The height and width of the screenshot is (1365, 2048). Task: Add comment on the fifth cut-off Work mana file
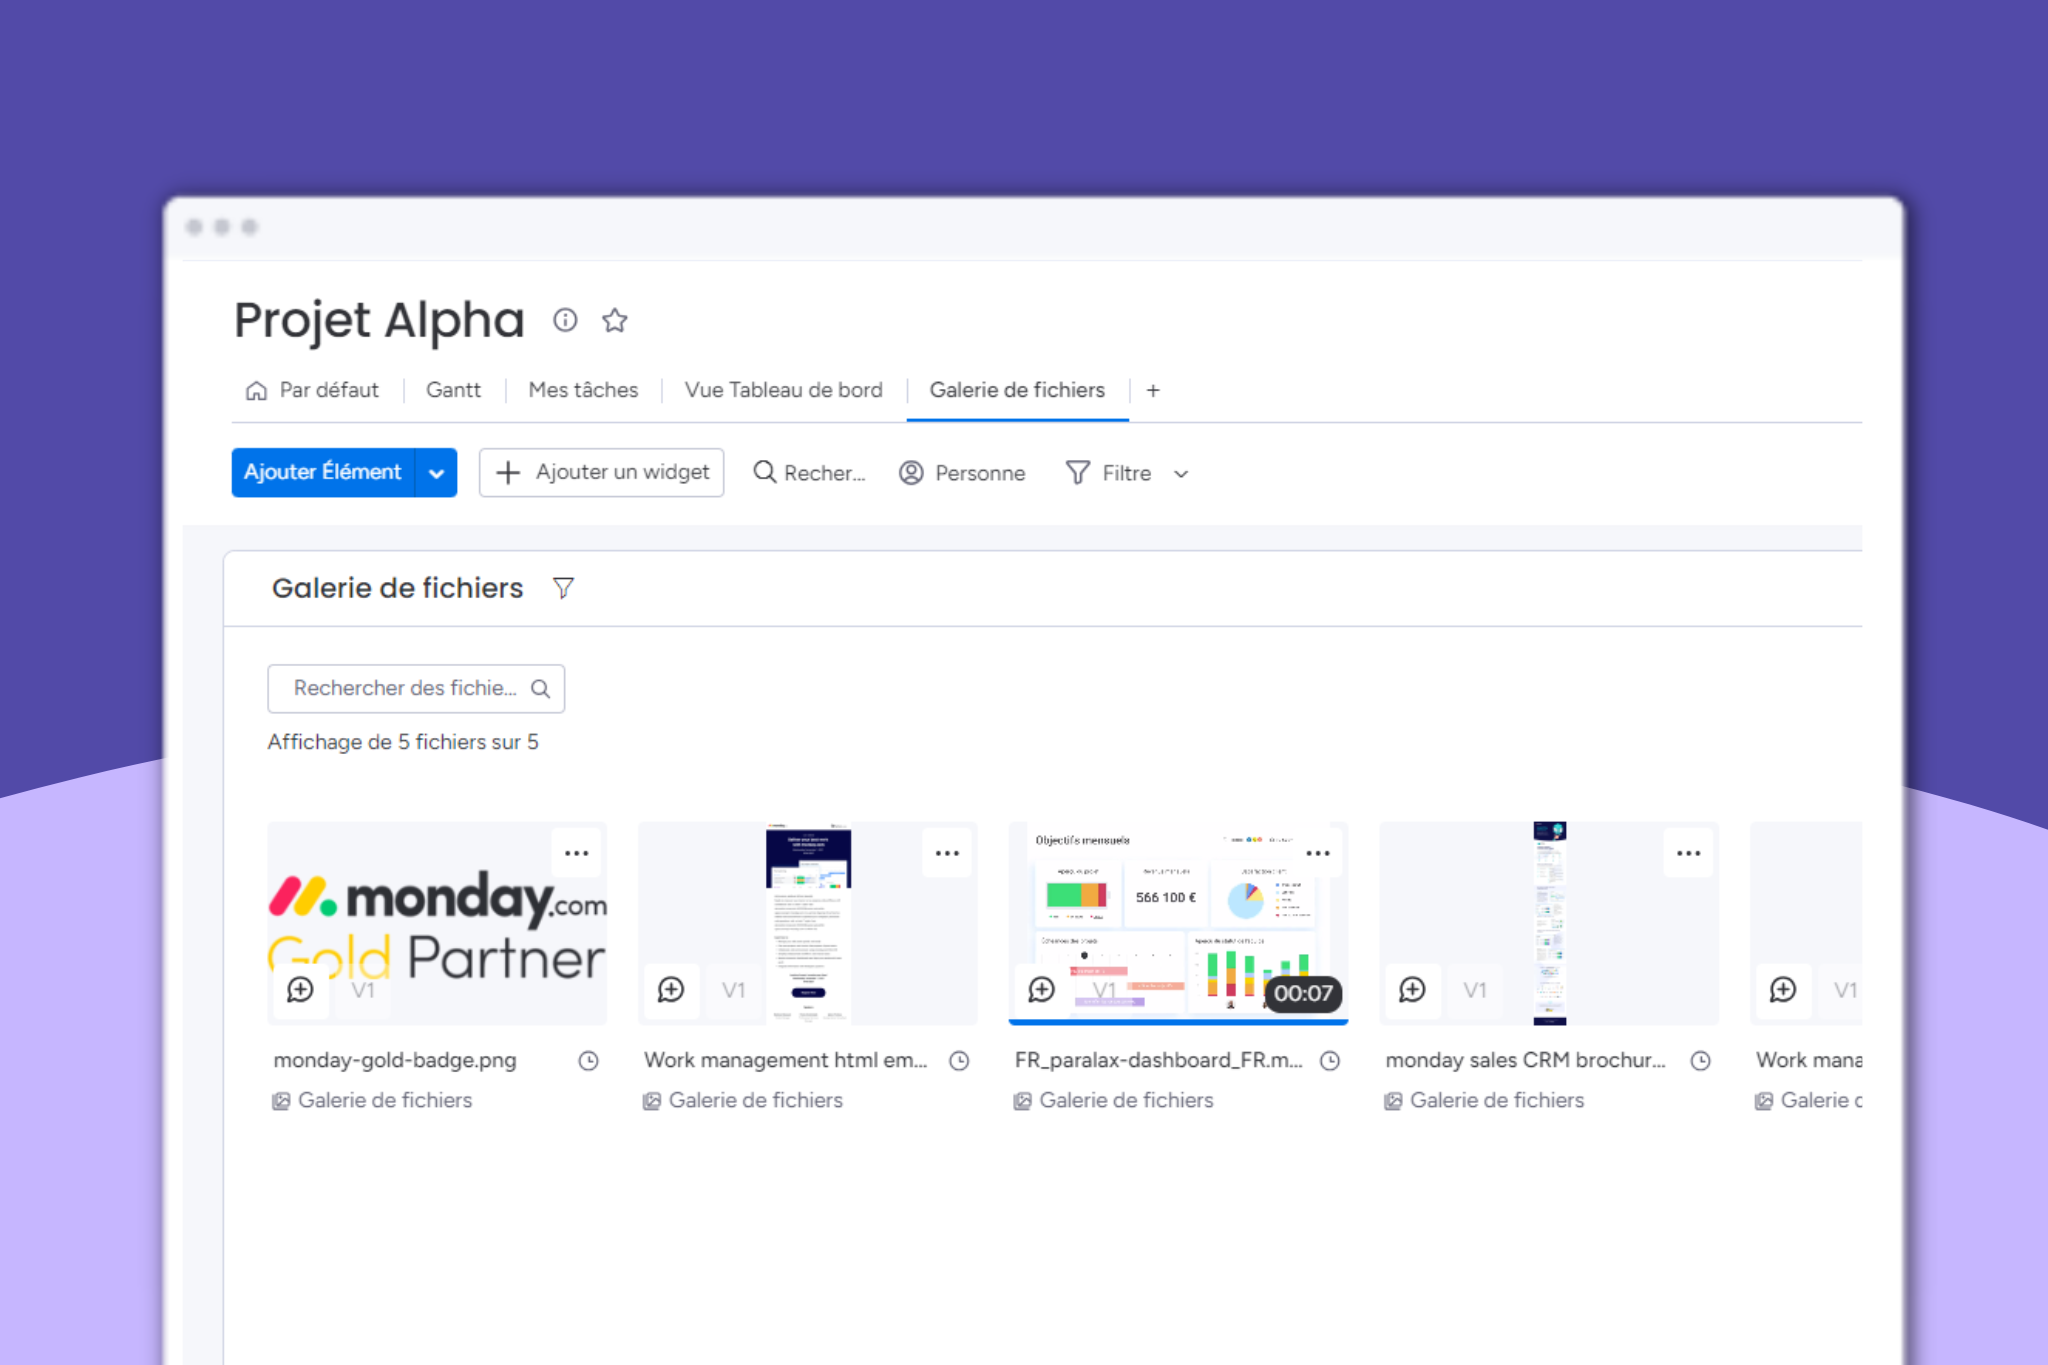coord(1783,990)
